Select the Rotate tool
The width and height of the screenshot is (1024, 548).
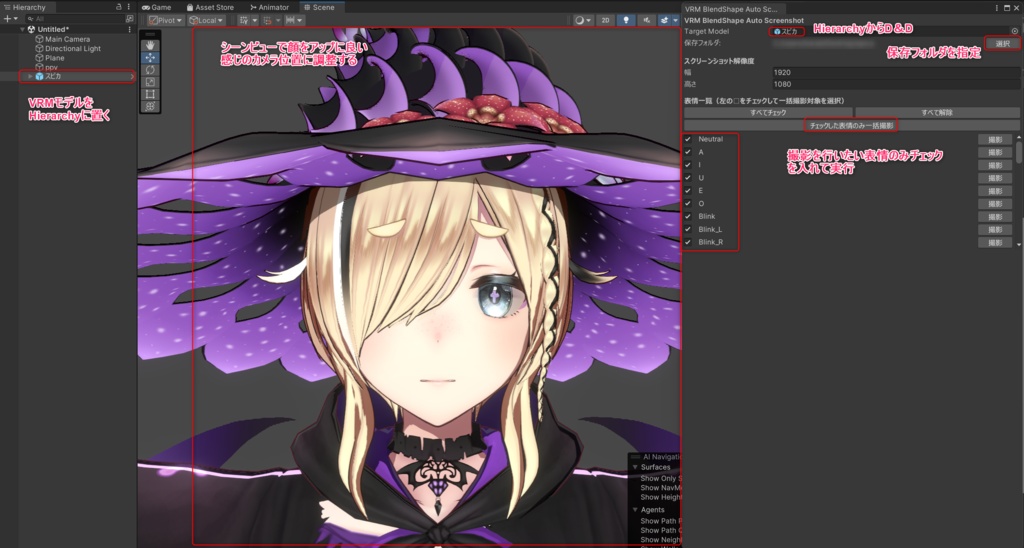pos(150,70)
